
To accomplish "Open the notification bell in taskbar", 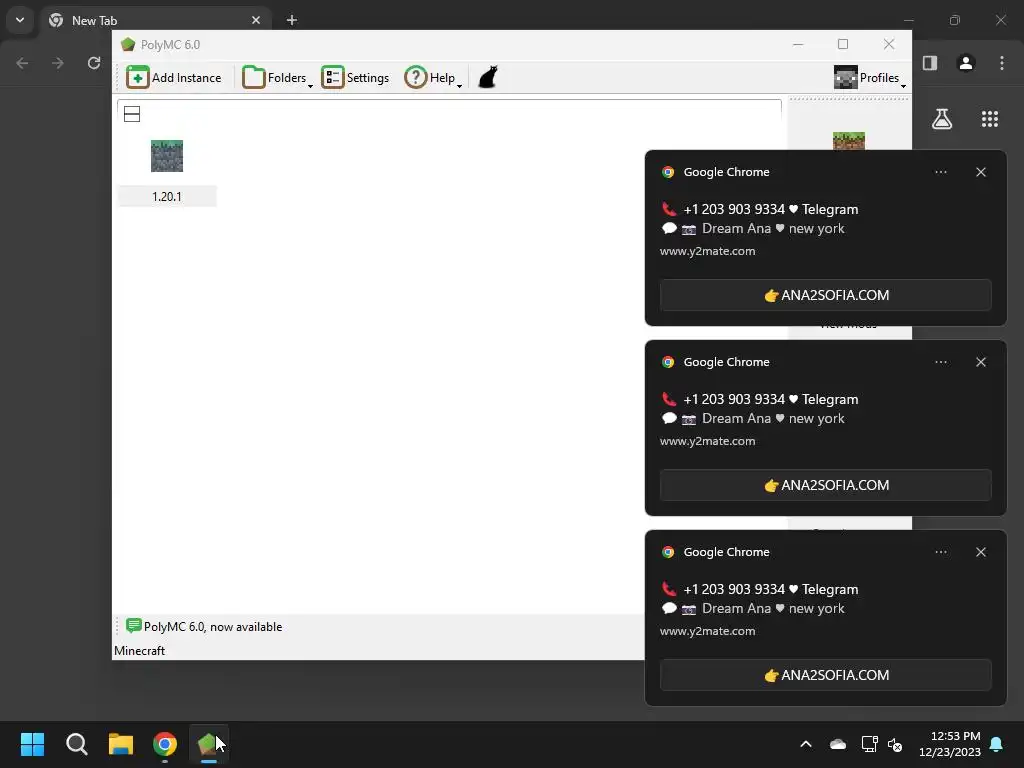I will (997, 744).
